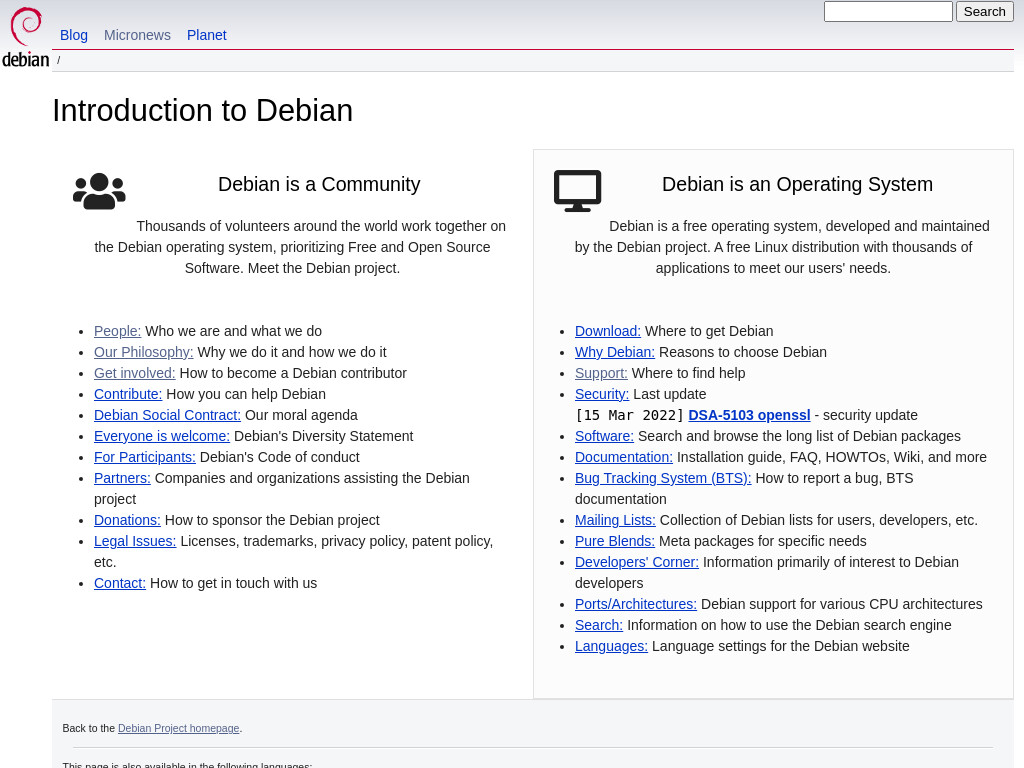
Task: Open the Blog navigation tab
Action: pyautogui.click(x=74, y=35)
